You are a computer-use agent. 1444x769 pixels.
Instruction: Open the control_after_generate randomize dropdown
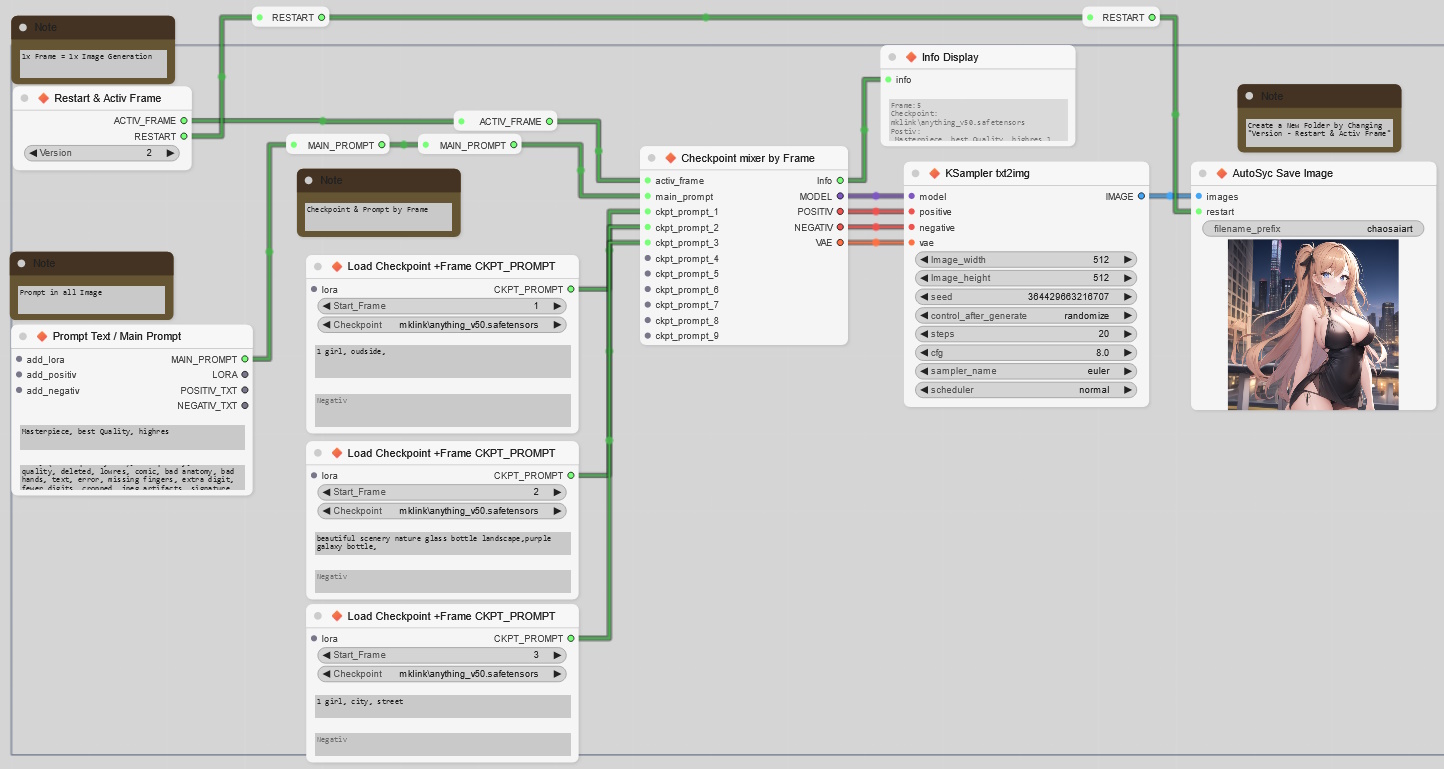pos(1026,315)
